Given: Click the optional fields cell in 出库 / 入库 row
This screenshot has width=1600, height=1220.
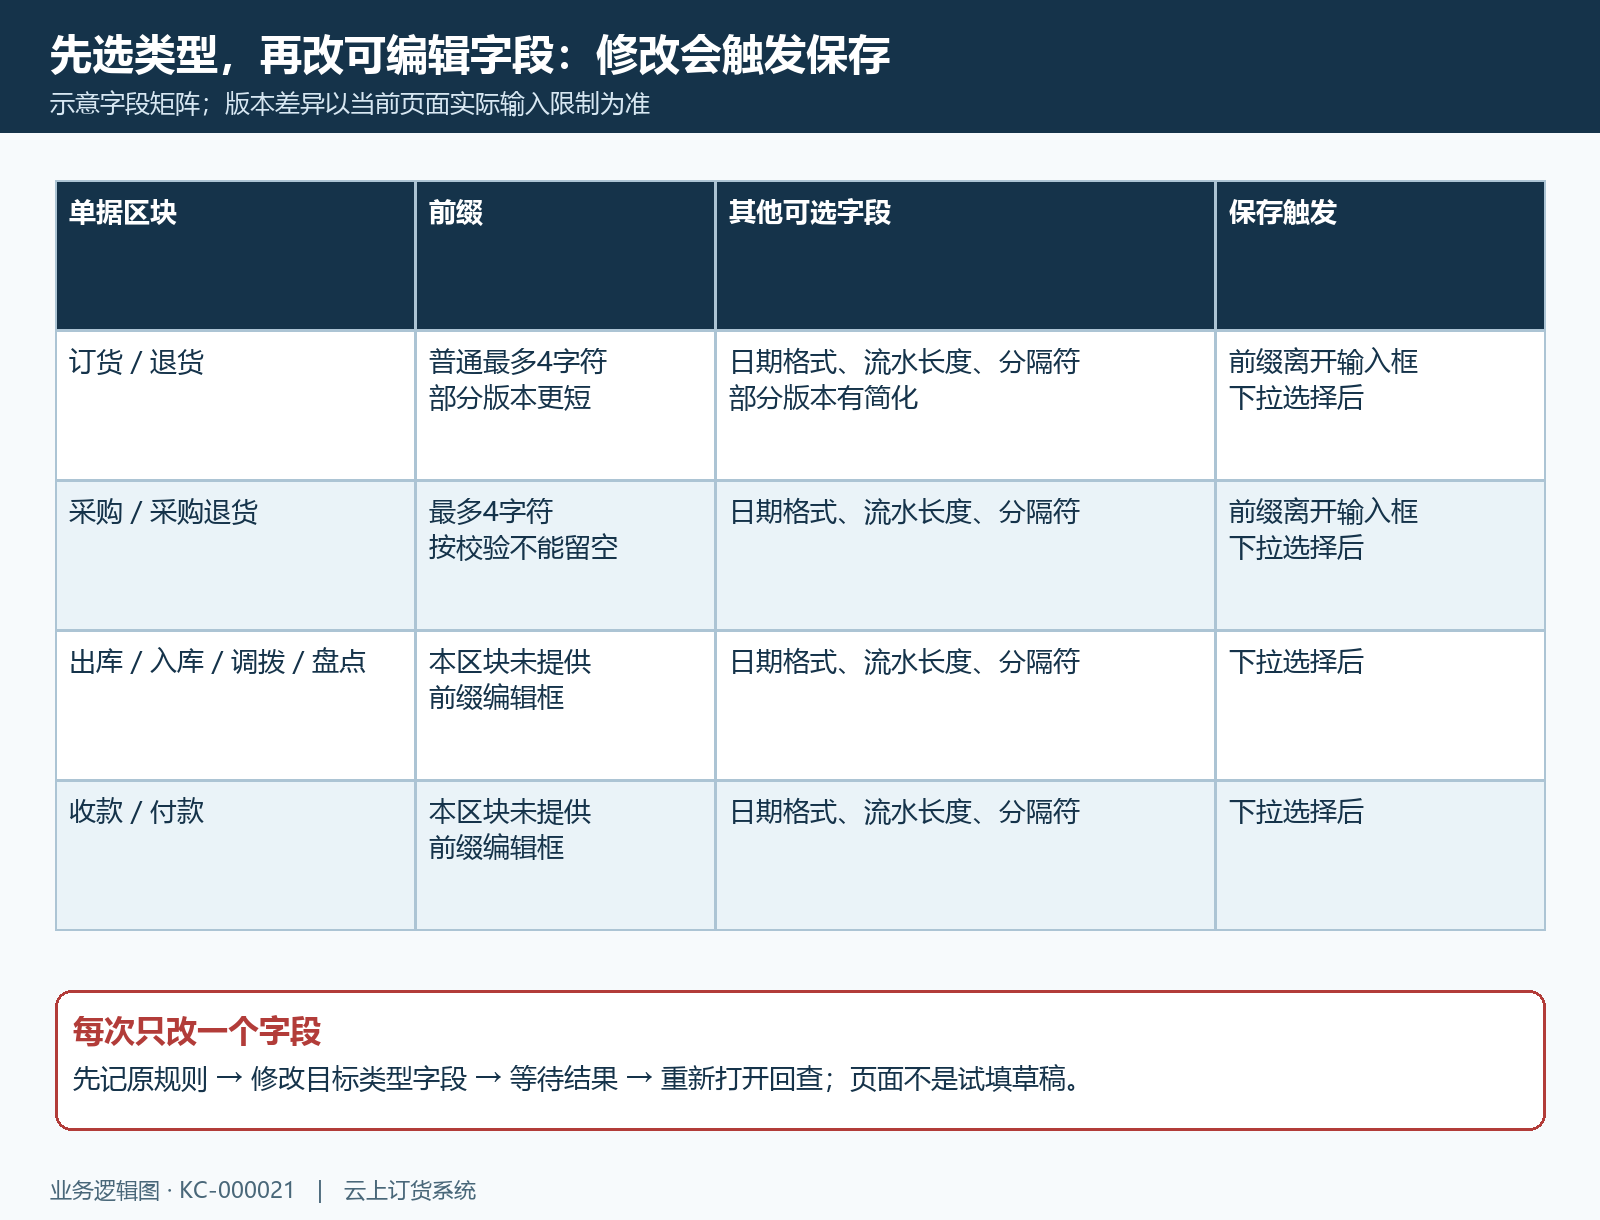Looking at the screenshot, I should 965,706.
